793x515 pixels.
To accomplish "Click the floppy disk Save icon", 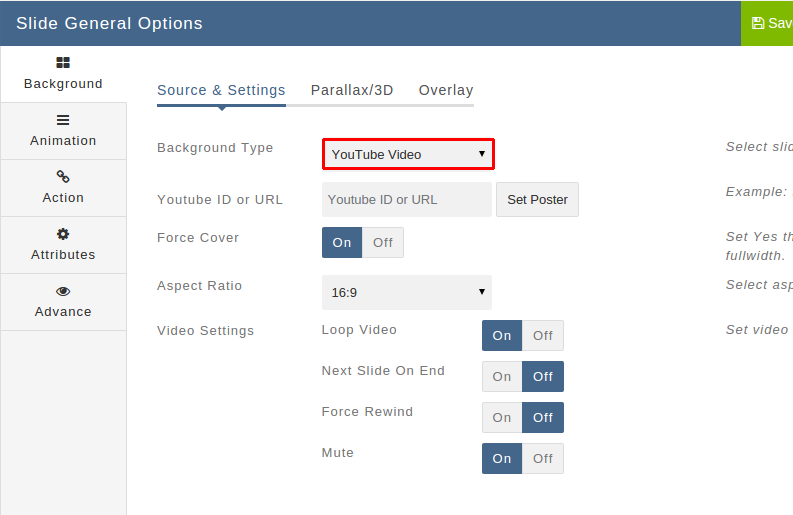I will pos(758,23).
